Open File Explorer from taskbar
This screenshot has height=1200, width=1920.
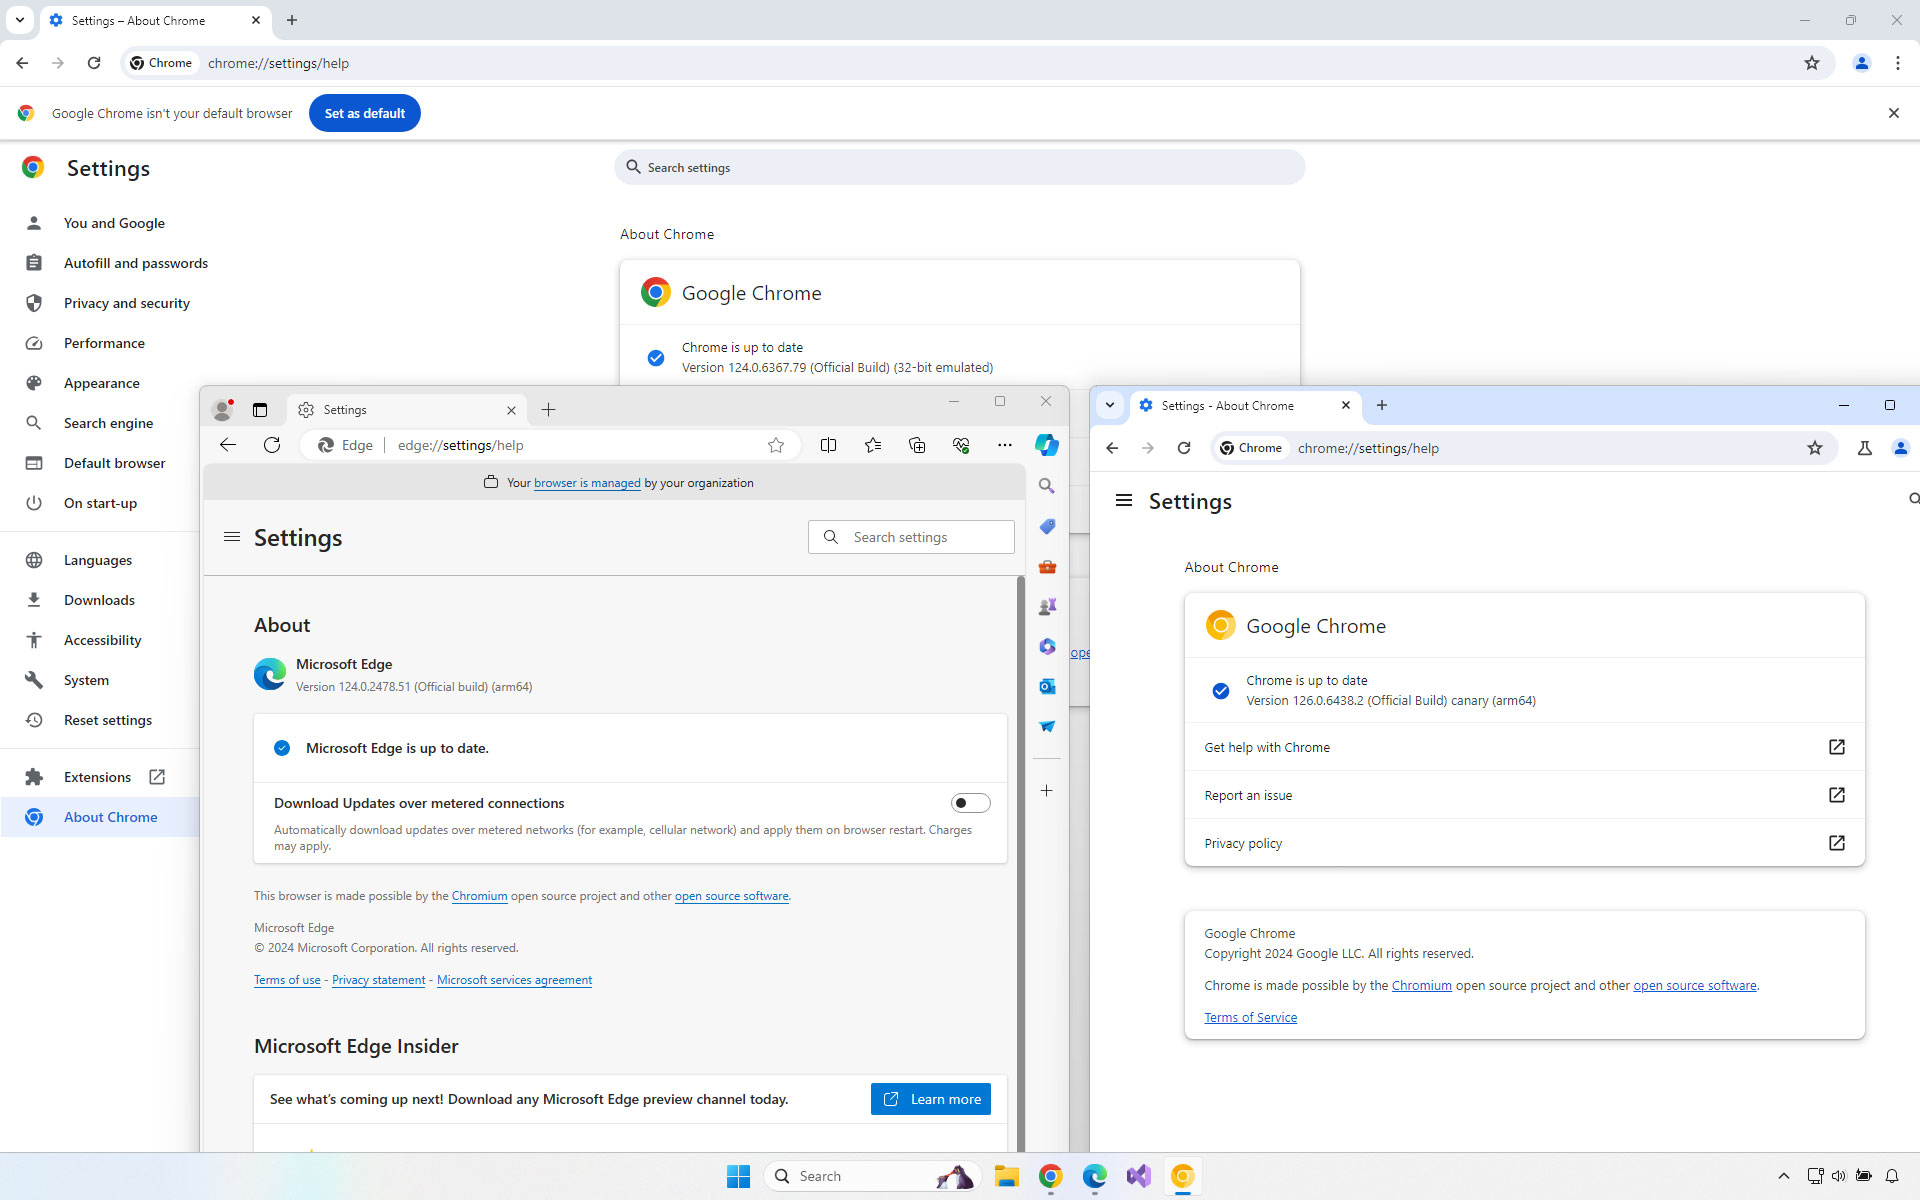tap(1006, 1176)
